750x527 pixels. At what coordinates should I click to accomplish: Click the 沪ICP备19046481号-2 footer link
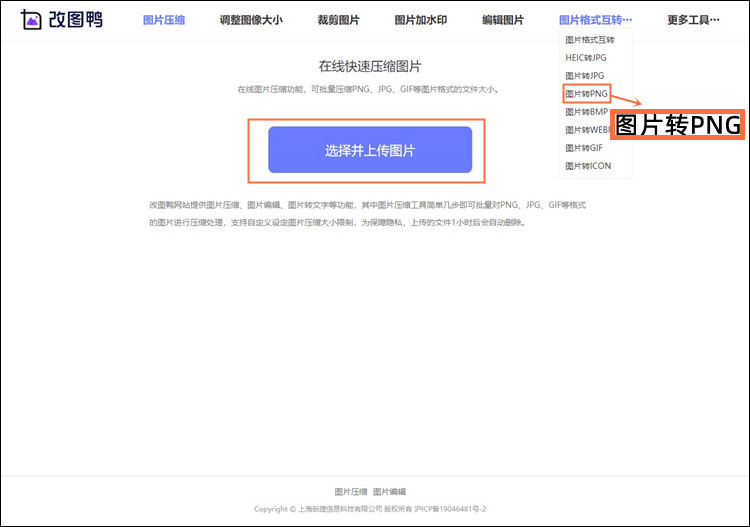pyautogui.click(x=450, y=509)
